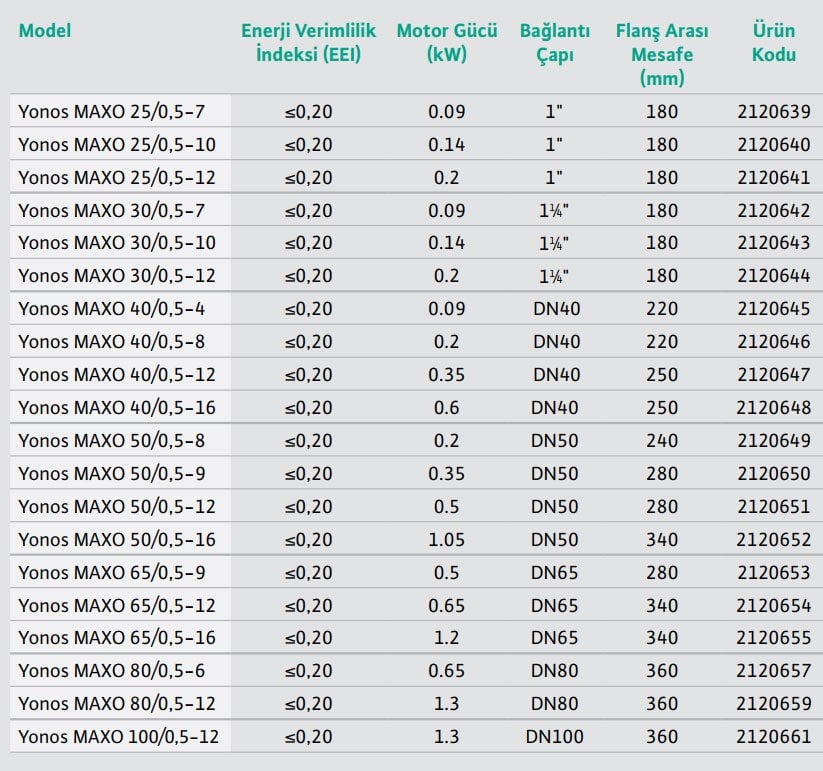Screen dimensions: 823x771
Task: Click the Bağlantı Çapı column header
Action: (x=555, y=43)
